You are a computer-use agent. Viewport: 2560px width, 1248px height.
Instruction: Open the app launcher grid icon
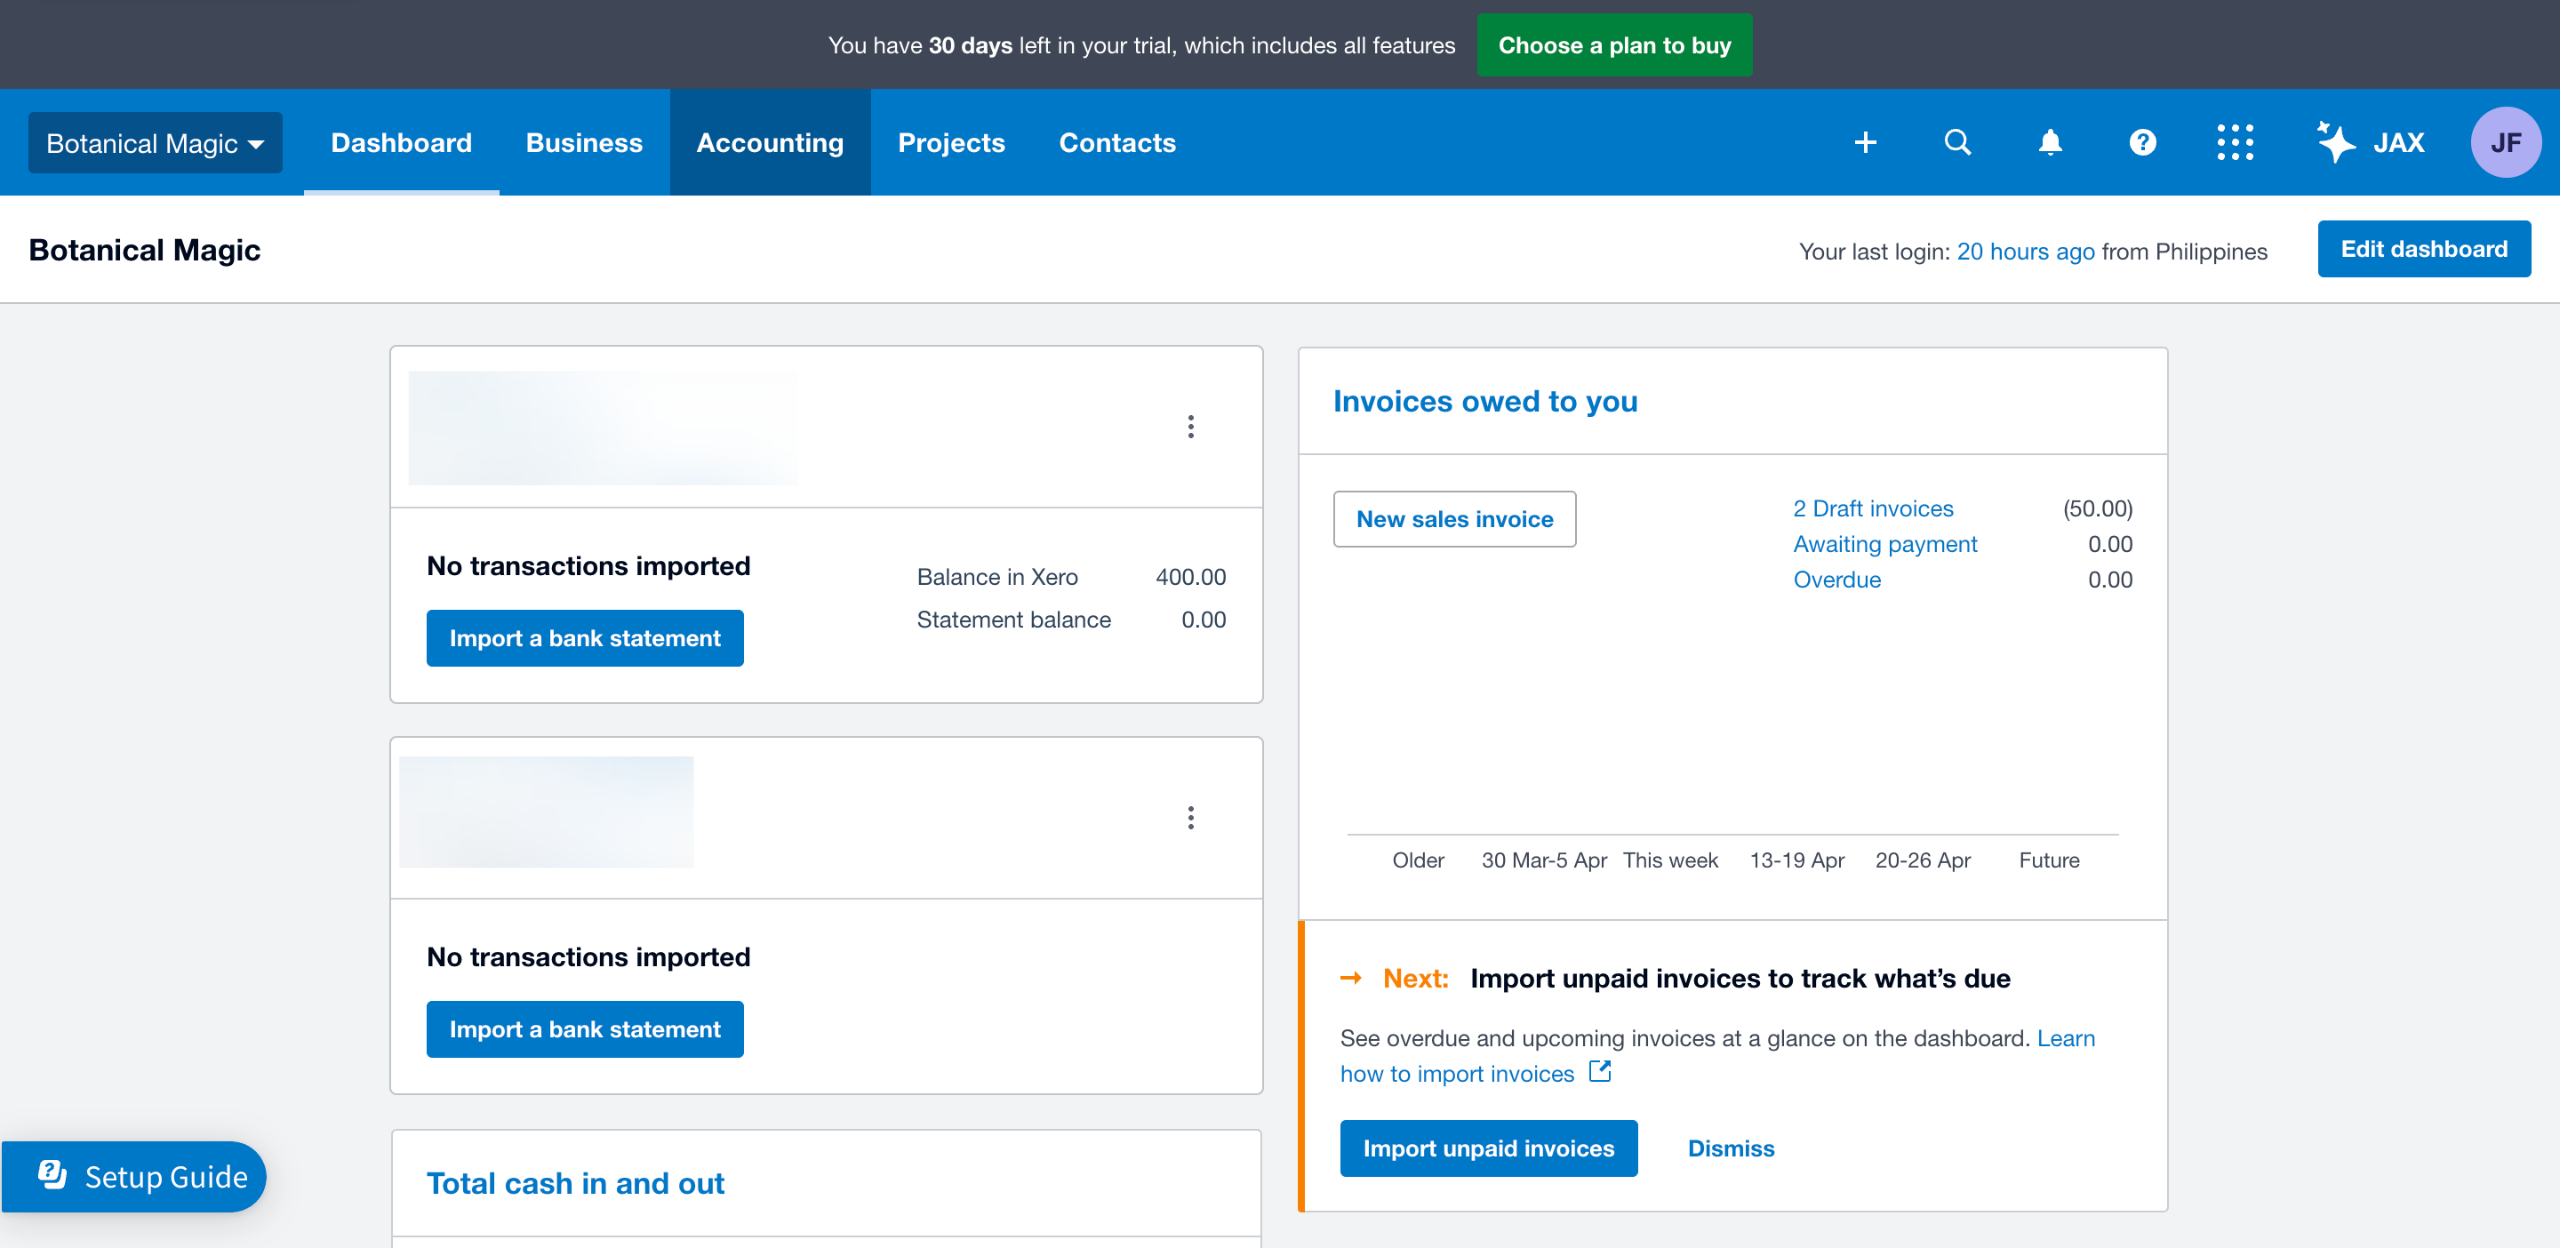tap(2235, 143)
